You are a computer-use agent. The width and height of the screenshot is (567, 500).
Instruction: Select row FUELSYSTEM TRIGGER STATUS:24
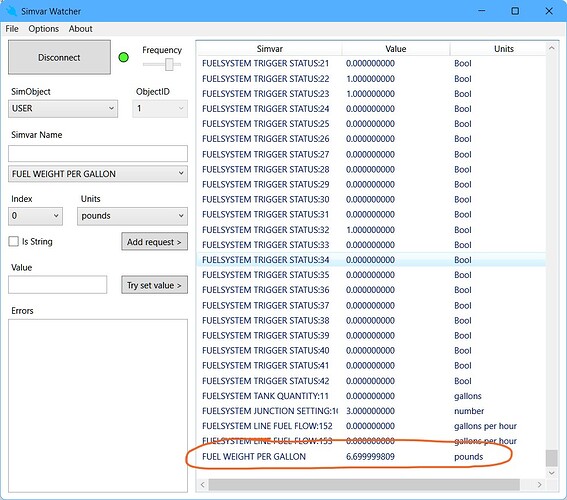(x=372, y=109)
